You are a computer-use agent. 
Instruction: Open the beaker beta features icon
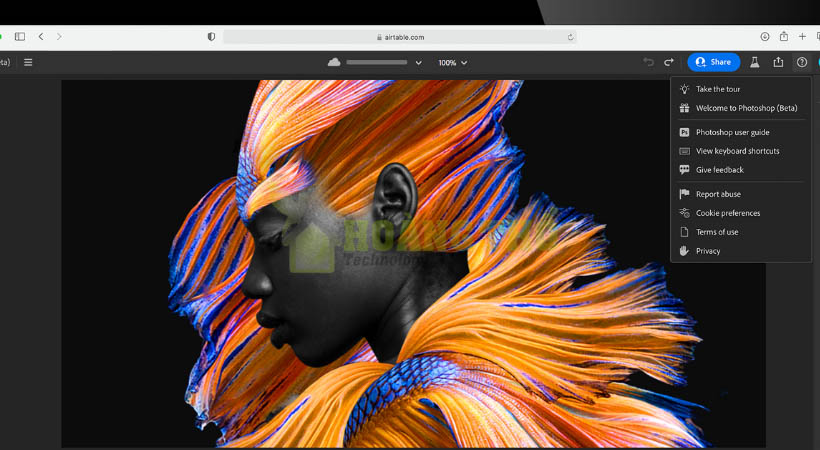point(755,62)
